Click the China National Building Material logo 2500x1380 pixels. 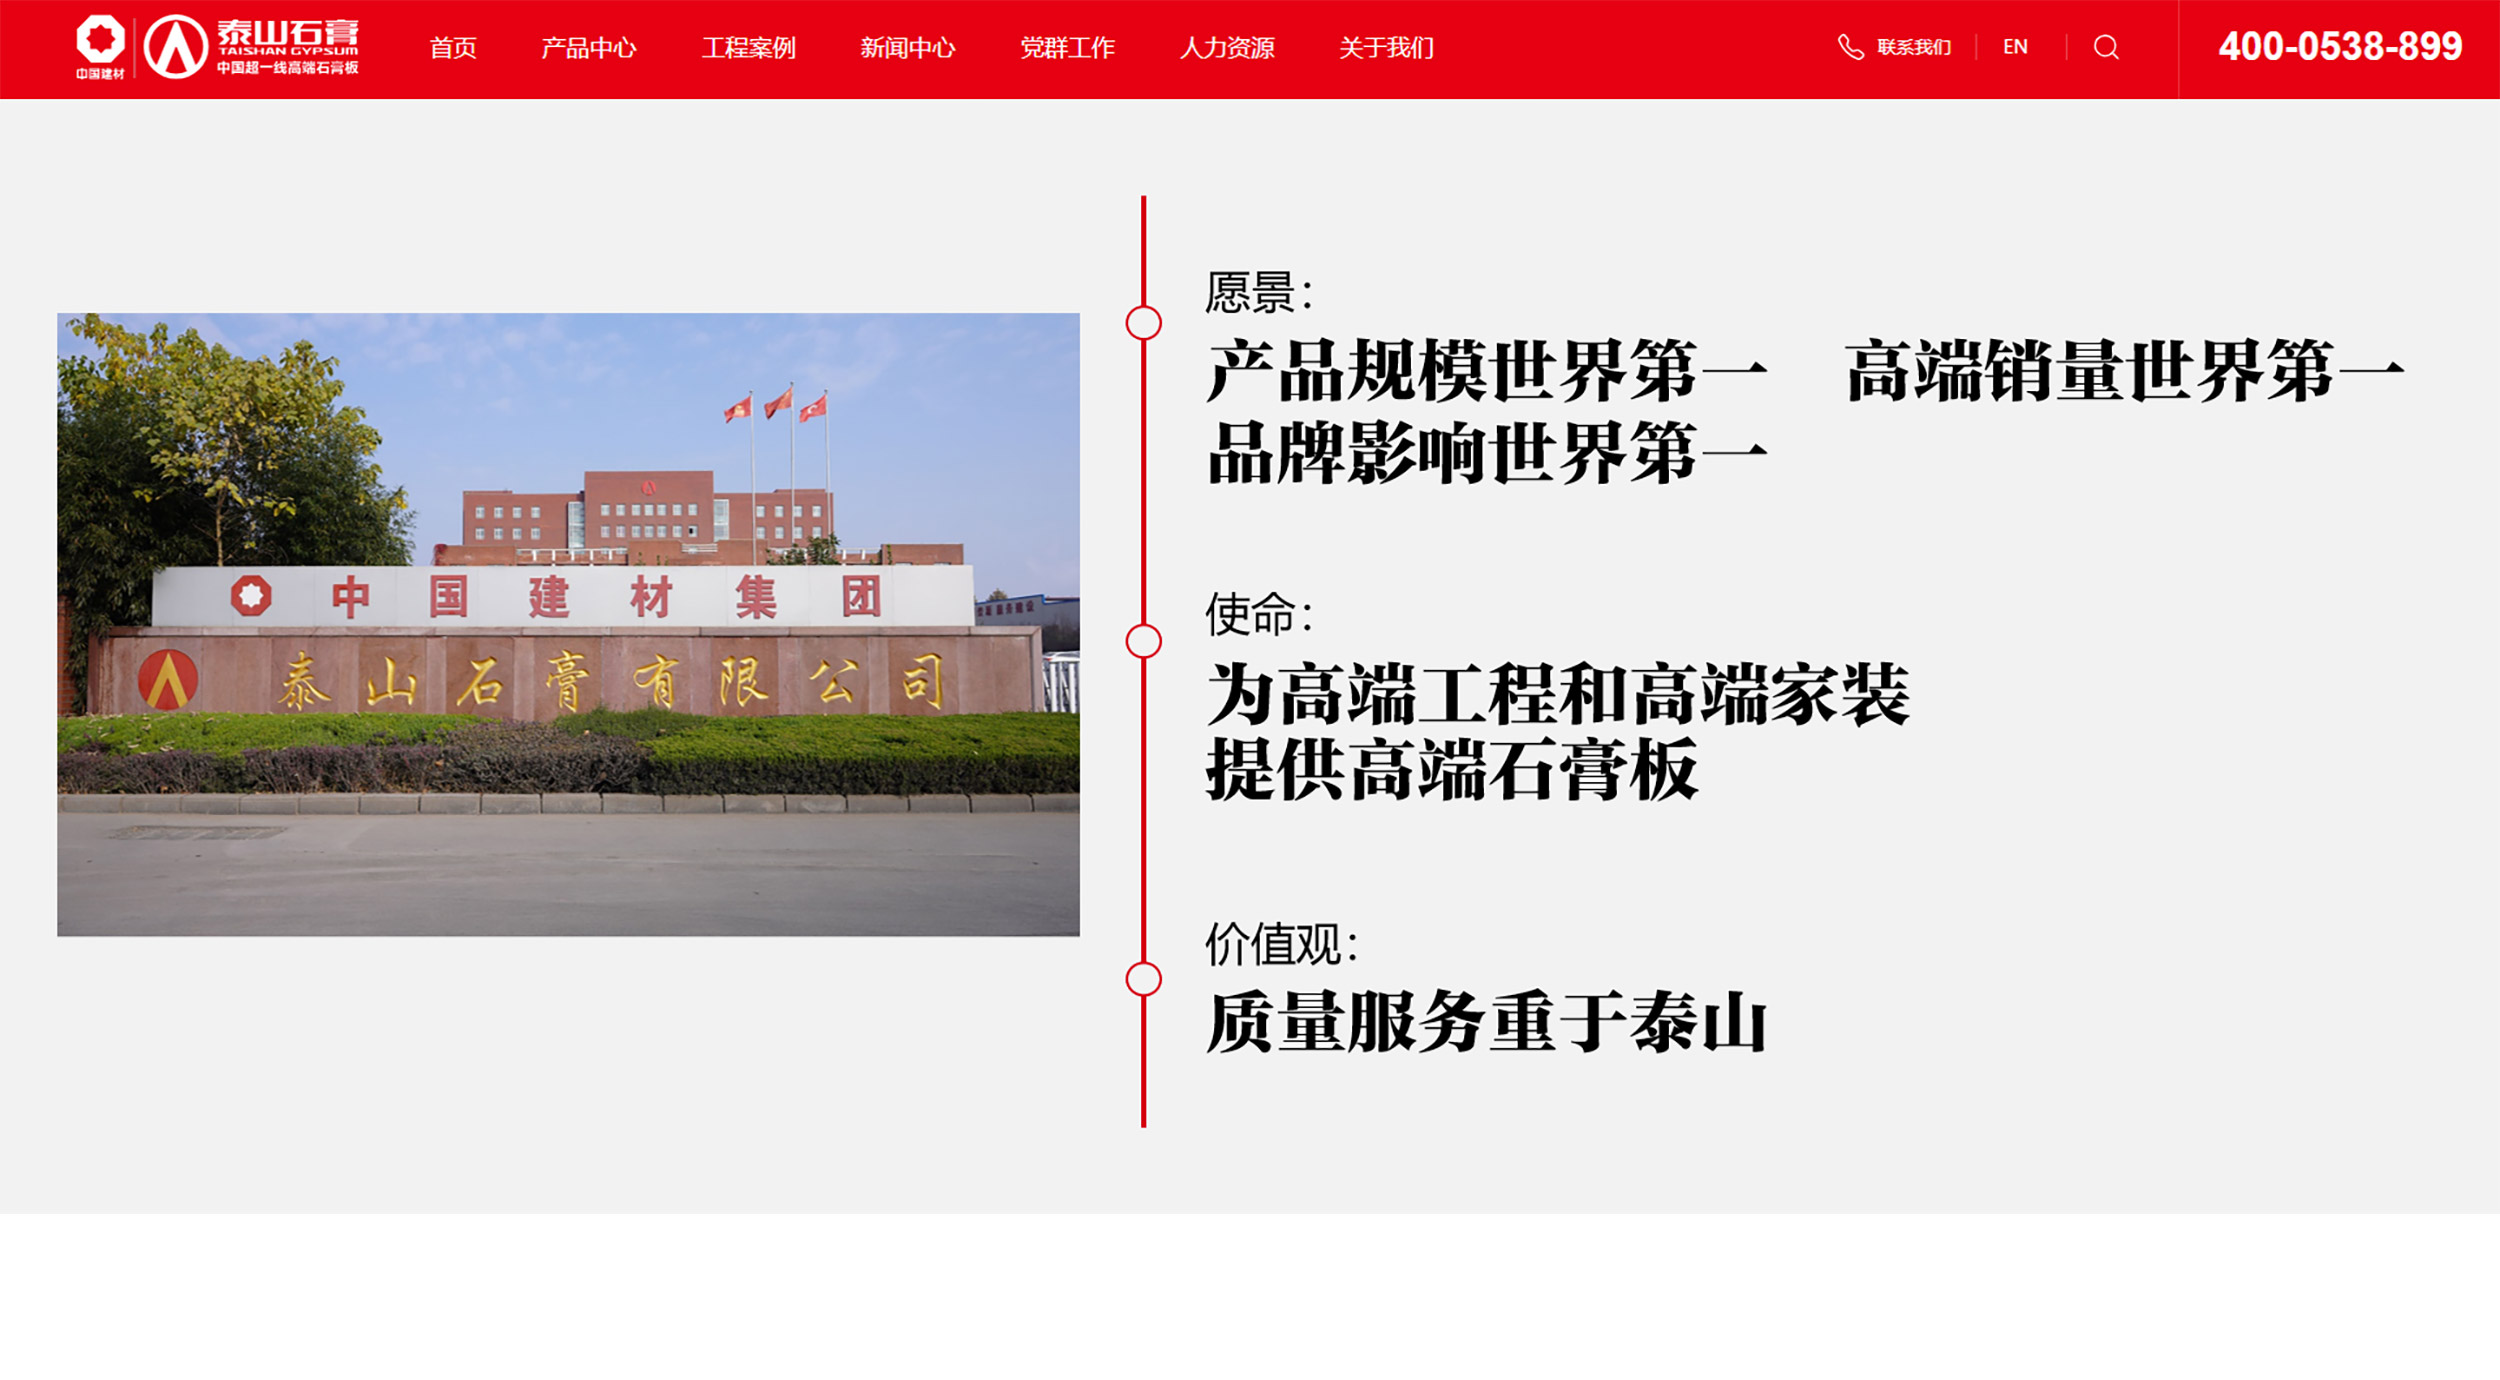(100, 47)
